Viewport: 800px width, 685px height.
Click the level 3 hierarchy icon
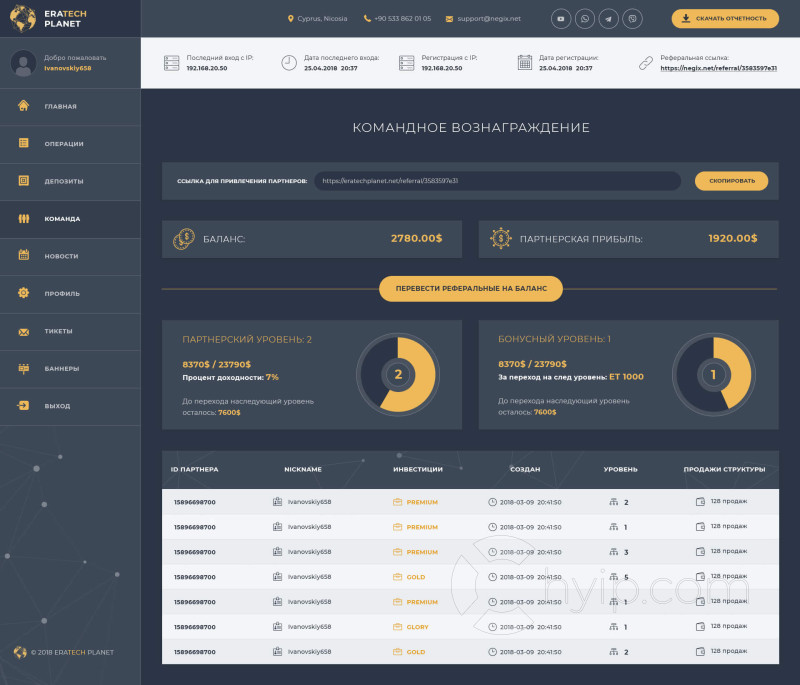pos(613,552)
